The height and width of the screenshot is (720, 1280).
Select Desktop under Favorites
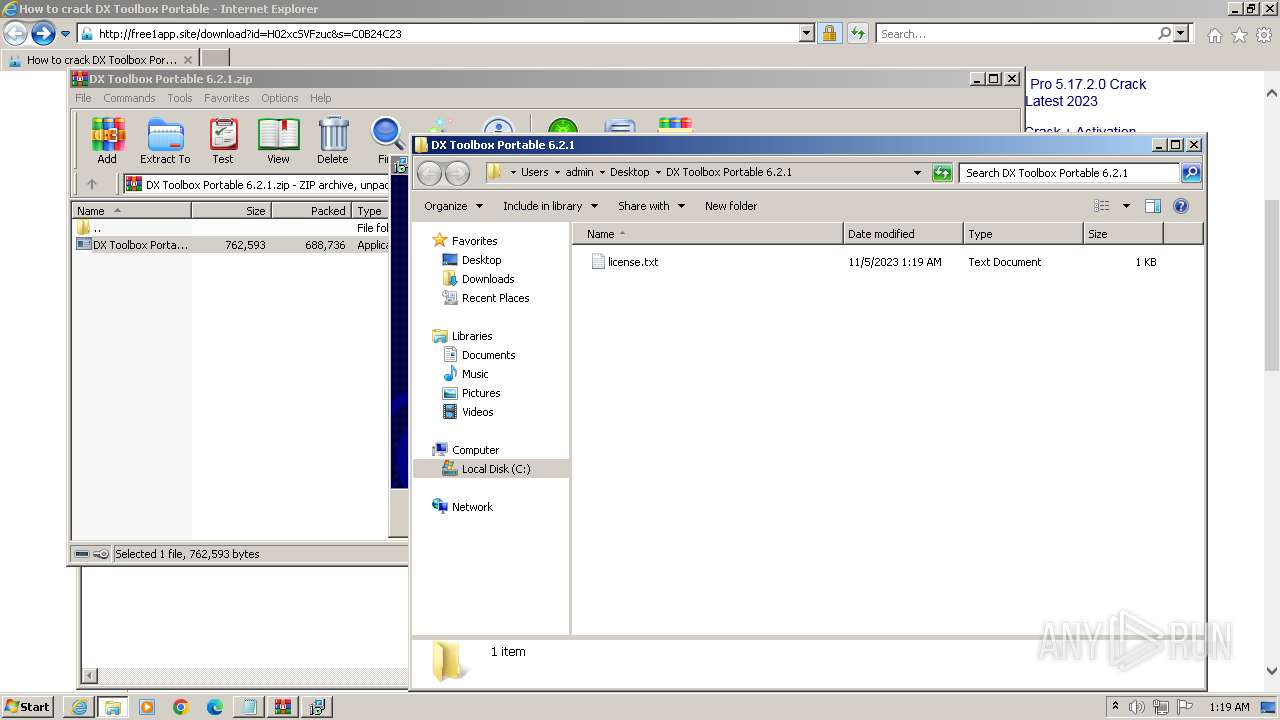[481, 260]
